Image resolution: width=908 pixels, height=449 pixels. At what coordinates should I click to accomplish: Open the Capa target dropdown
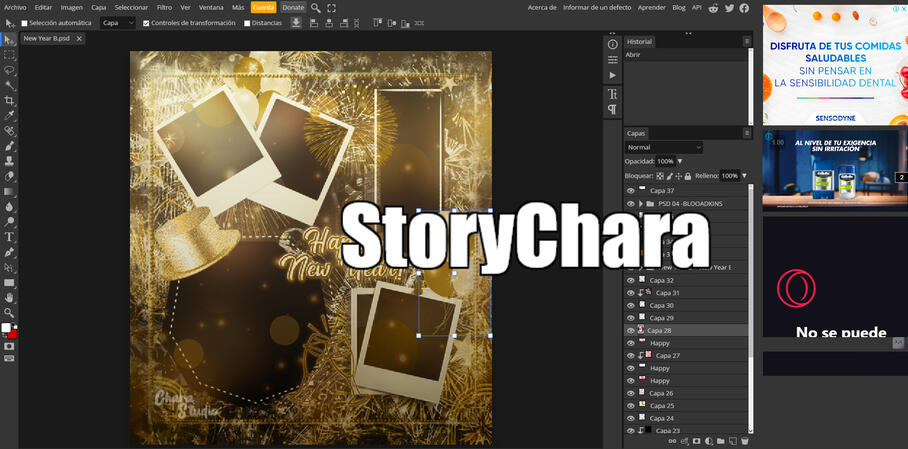click(117, 23)
